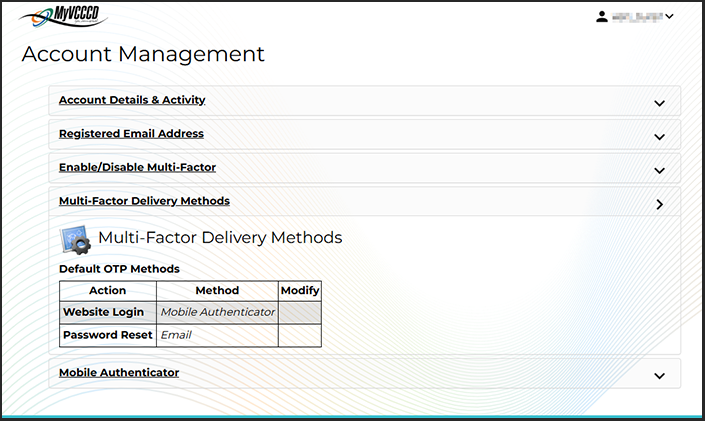The height and width of the screenshot is (421, 705).
Task: Expand Mobile Authenticator chevron
Action: tap(659, 376)
